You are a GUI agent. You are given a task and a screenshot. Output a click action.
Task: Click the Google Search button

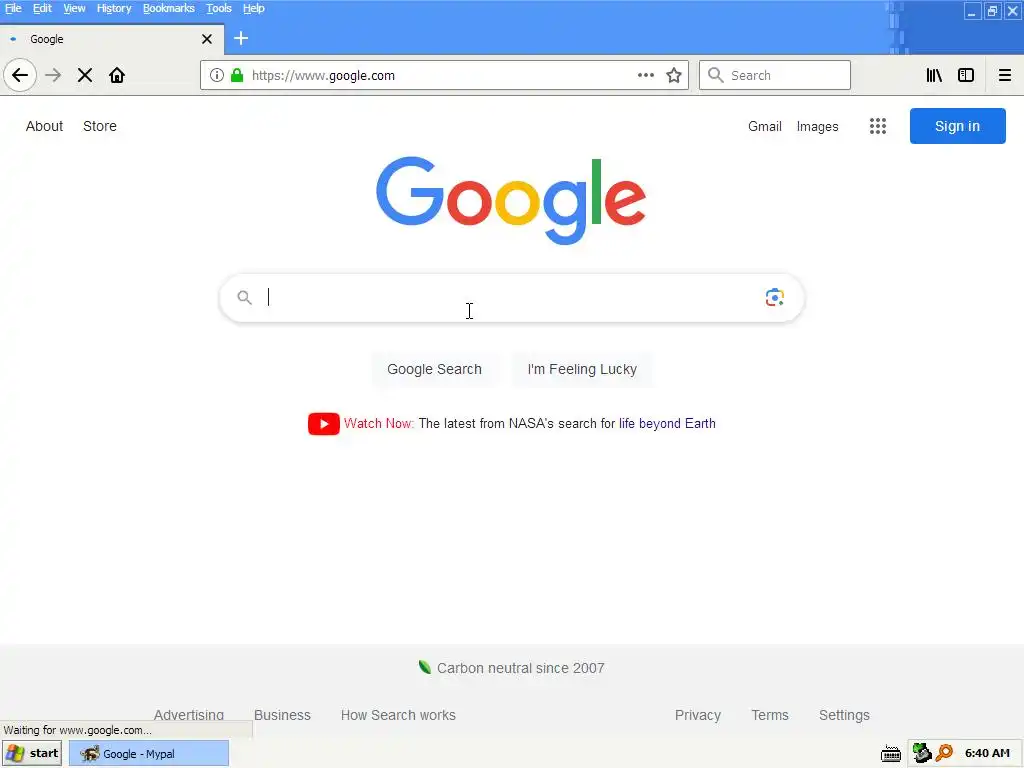point(434,369)
